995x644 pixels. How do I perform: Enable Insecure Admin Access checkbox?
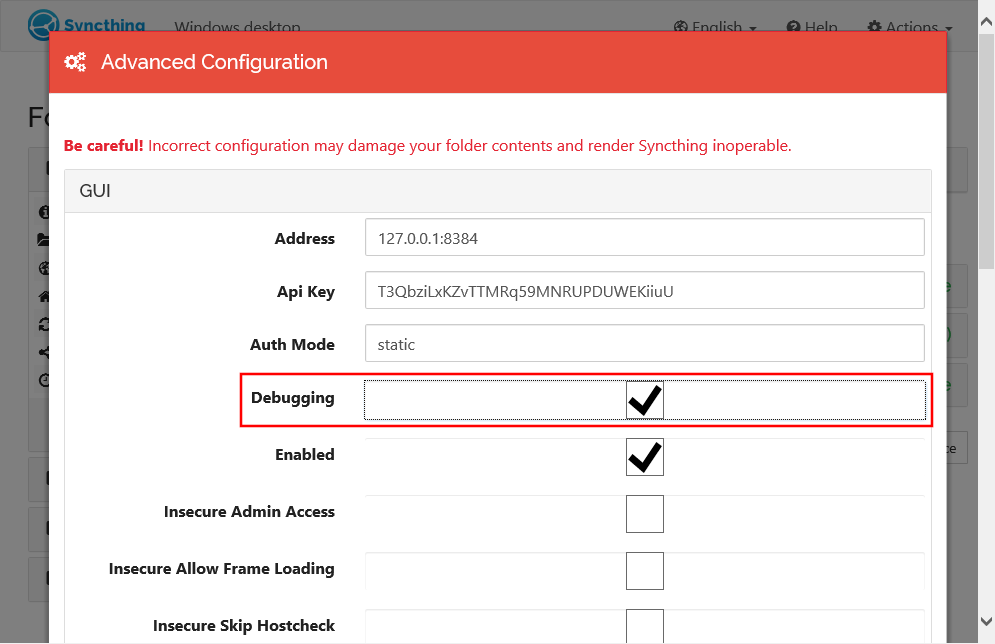[644, 514]
